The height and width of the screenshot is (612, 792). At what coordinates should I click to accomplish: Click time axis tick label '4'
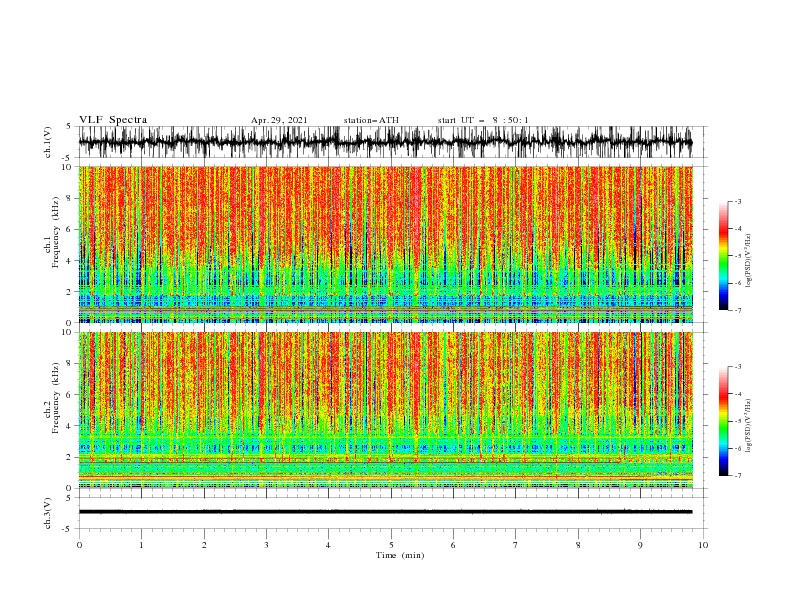coord(328,545)
